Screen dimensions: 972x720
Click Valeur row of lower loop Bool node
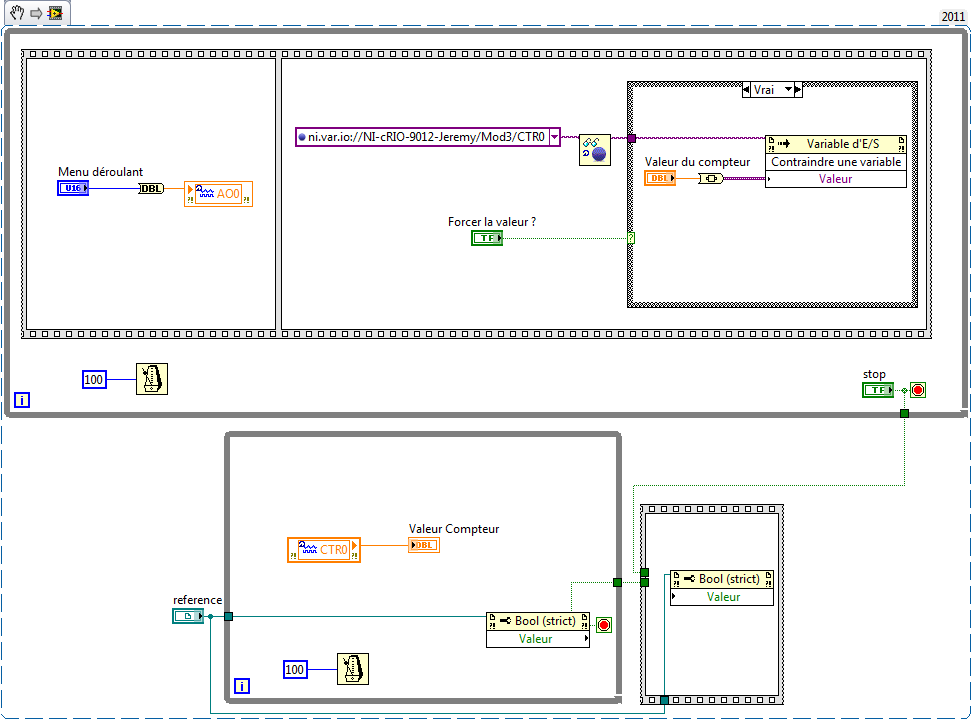538,639
